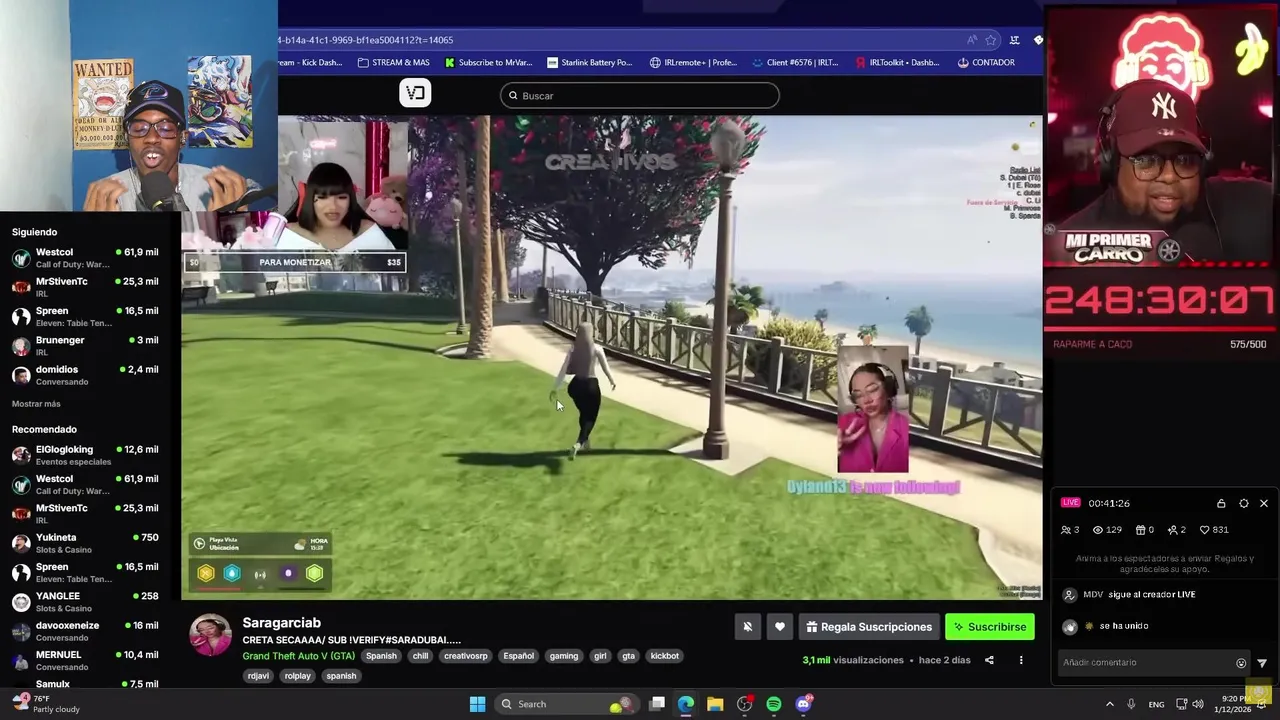Open Yukineta recommended channel

85,543
